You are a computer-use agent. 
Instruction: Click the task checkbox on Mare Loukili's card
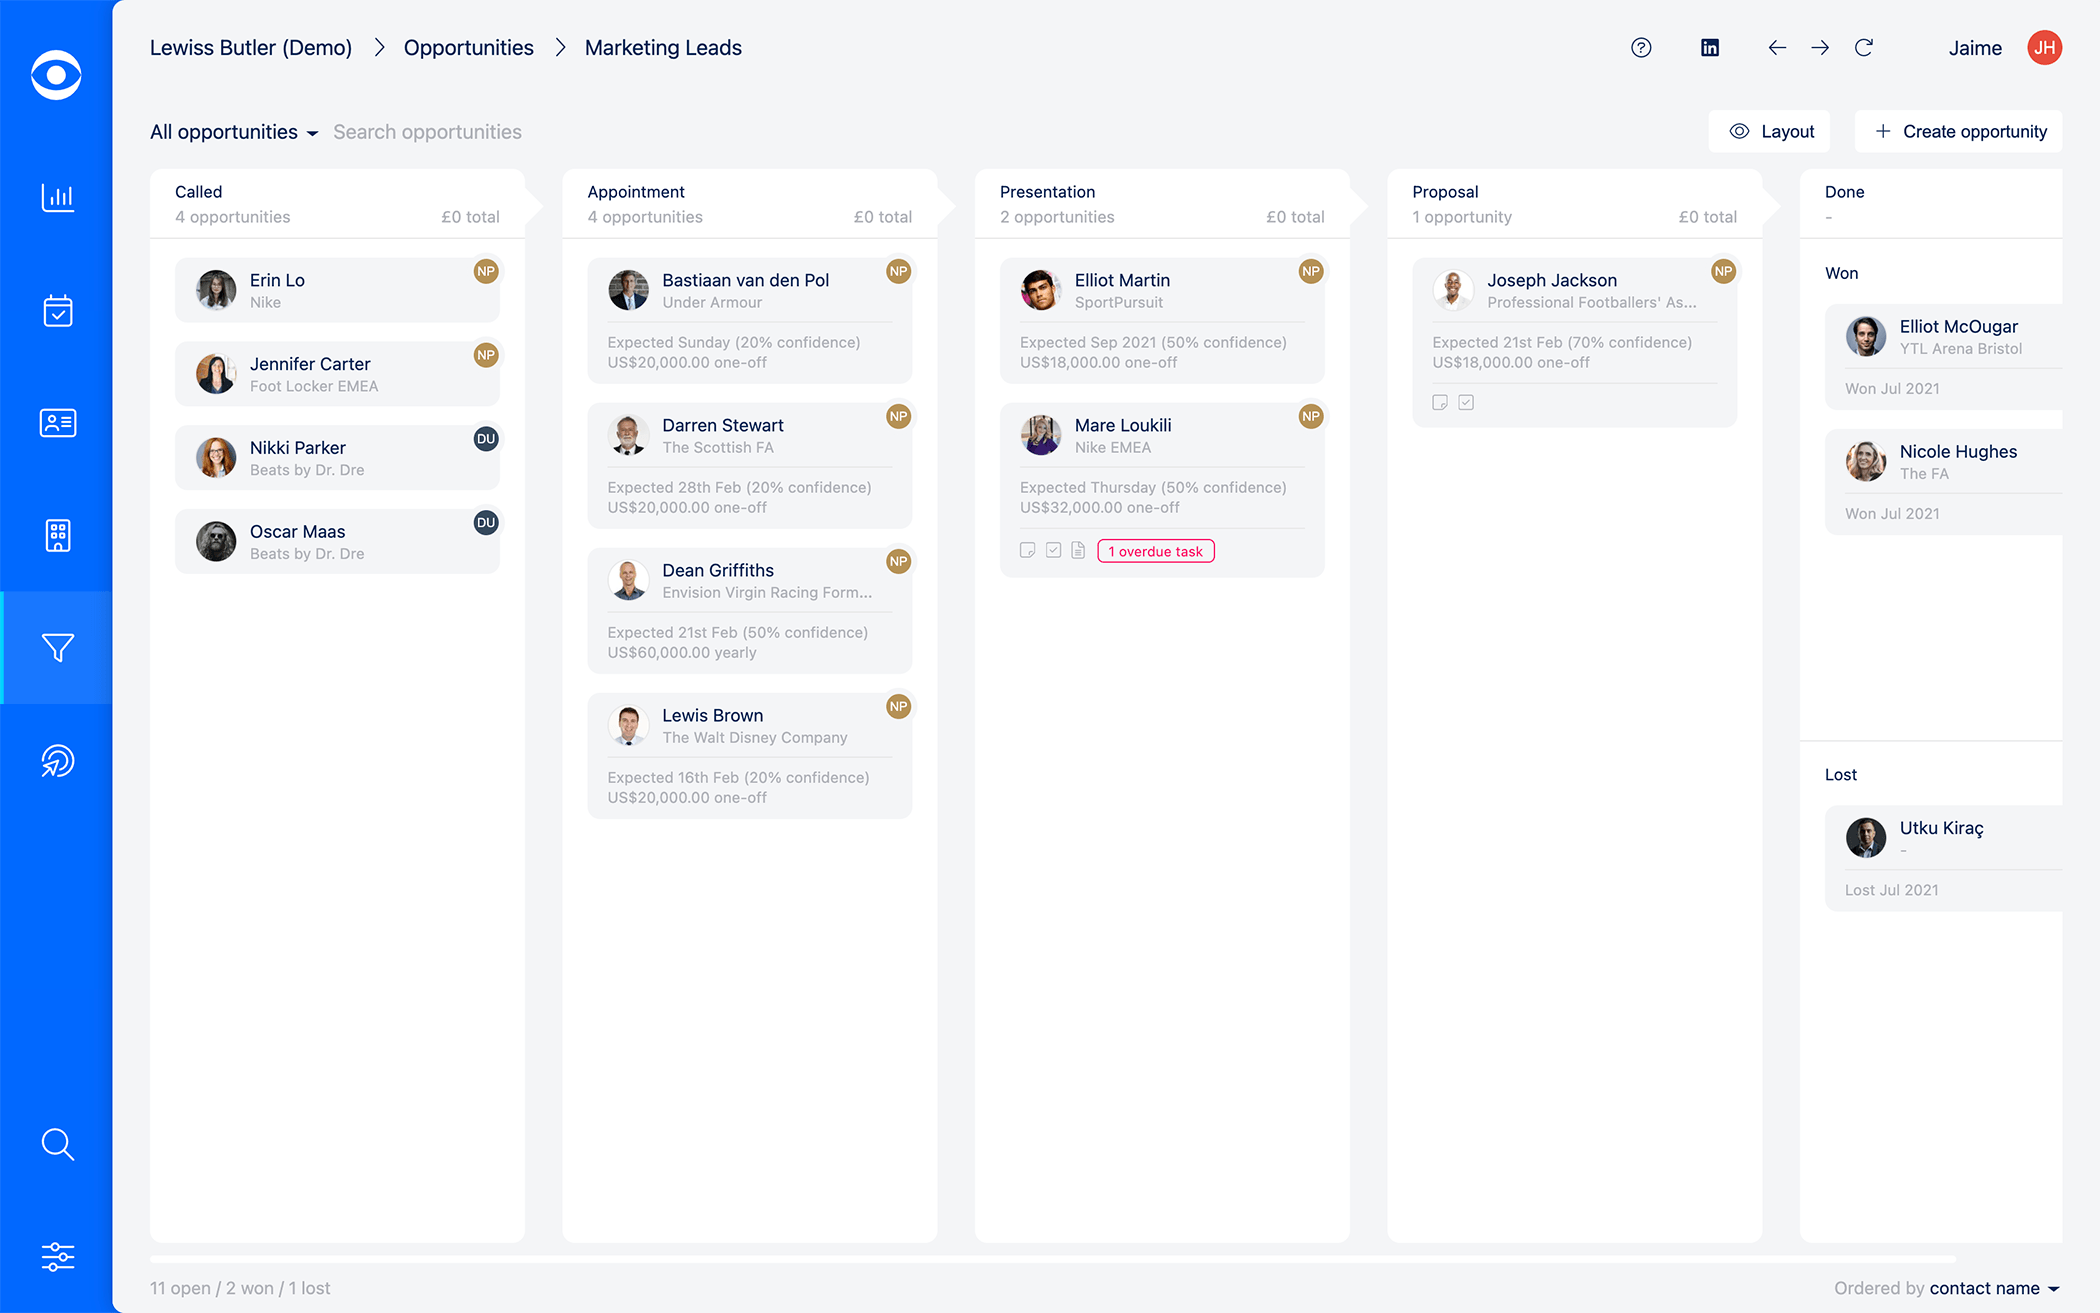1053,550
